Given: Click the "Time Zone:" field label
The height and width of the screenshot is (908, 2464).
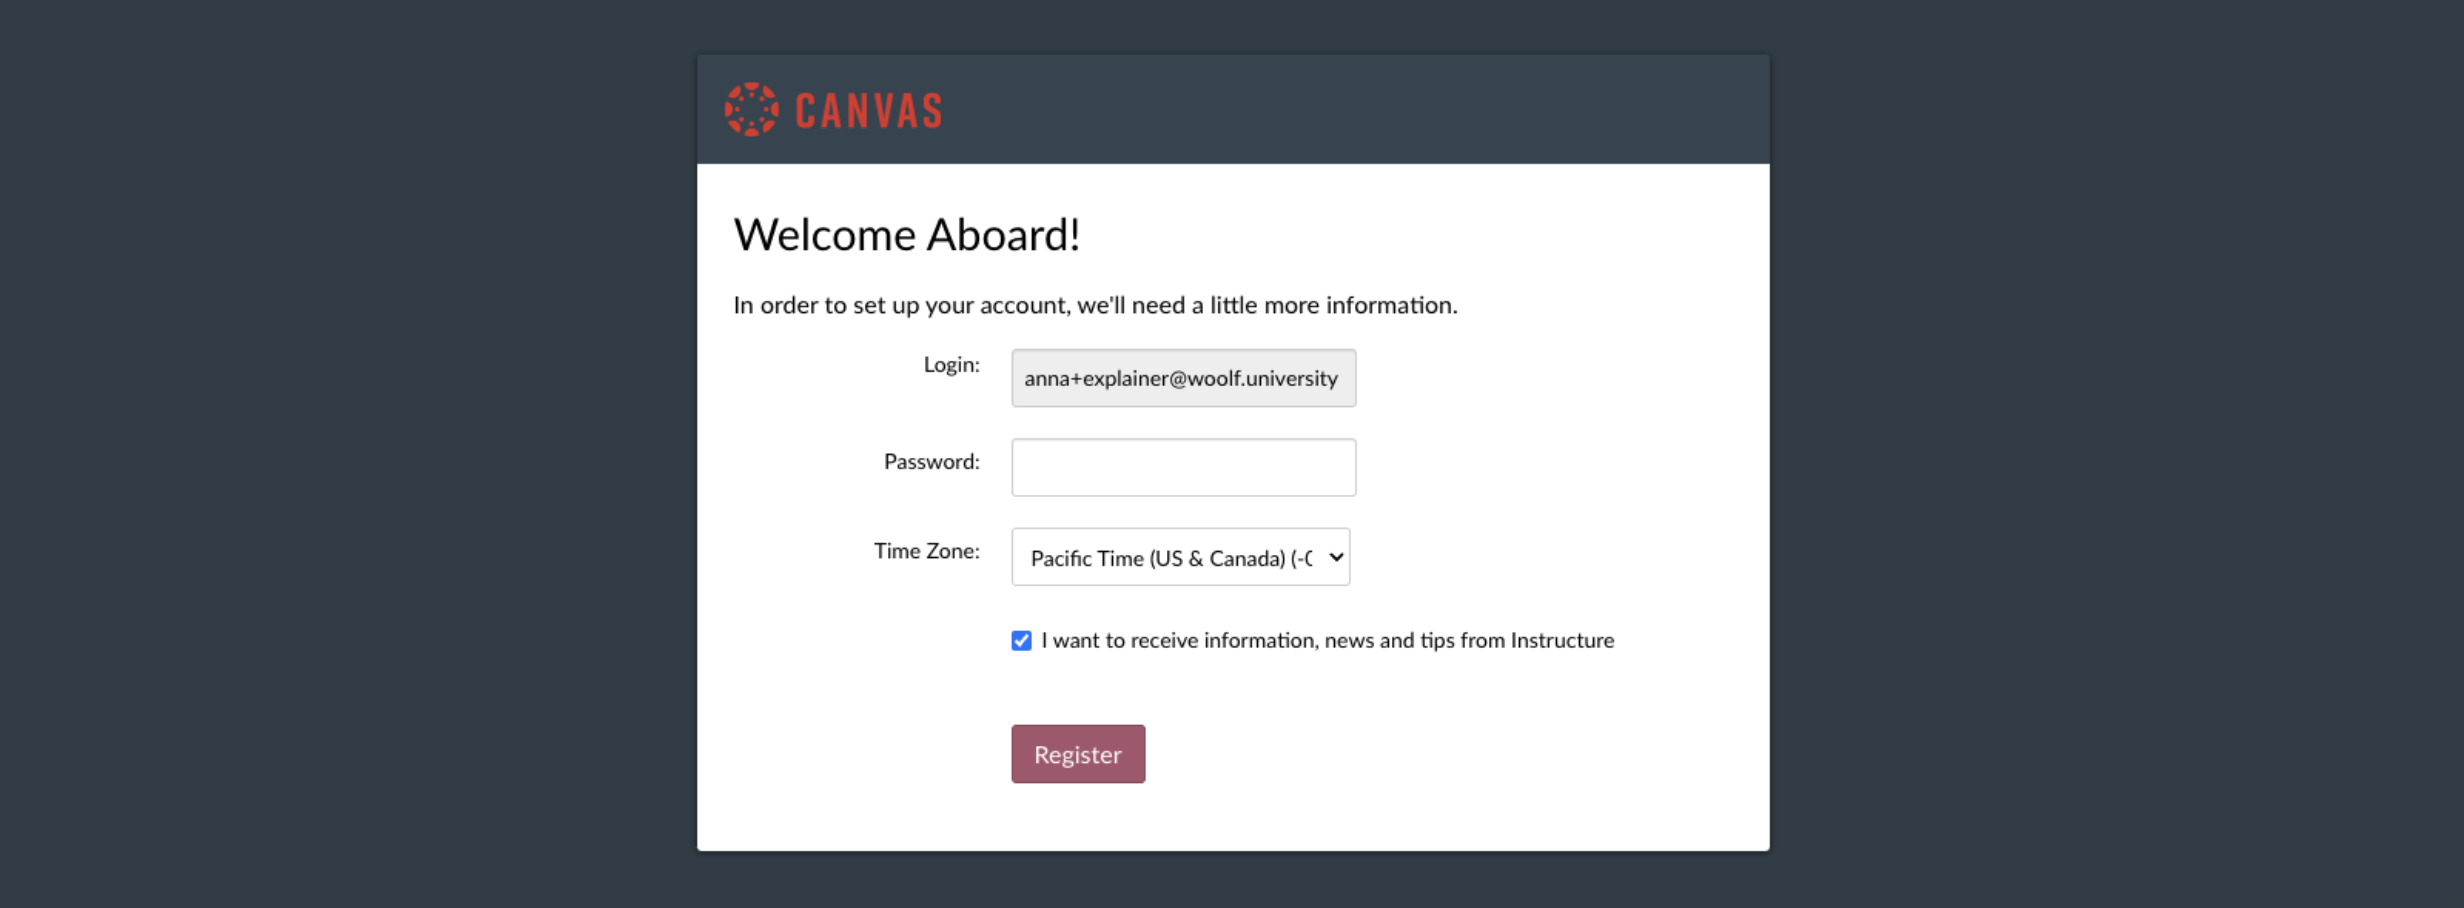Looking at the screenshot, I should (x=926, y=551).
